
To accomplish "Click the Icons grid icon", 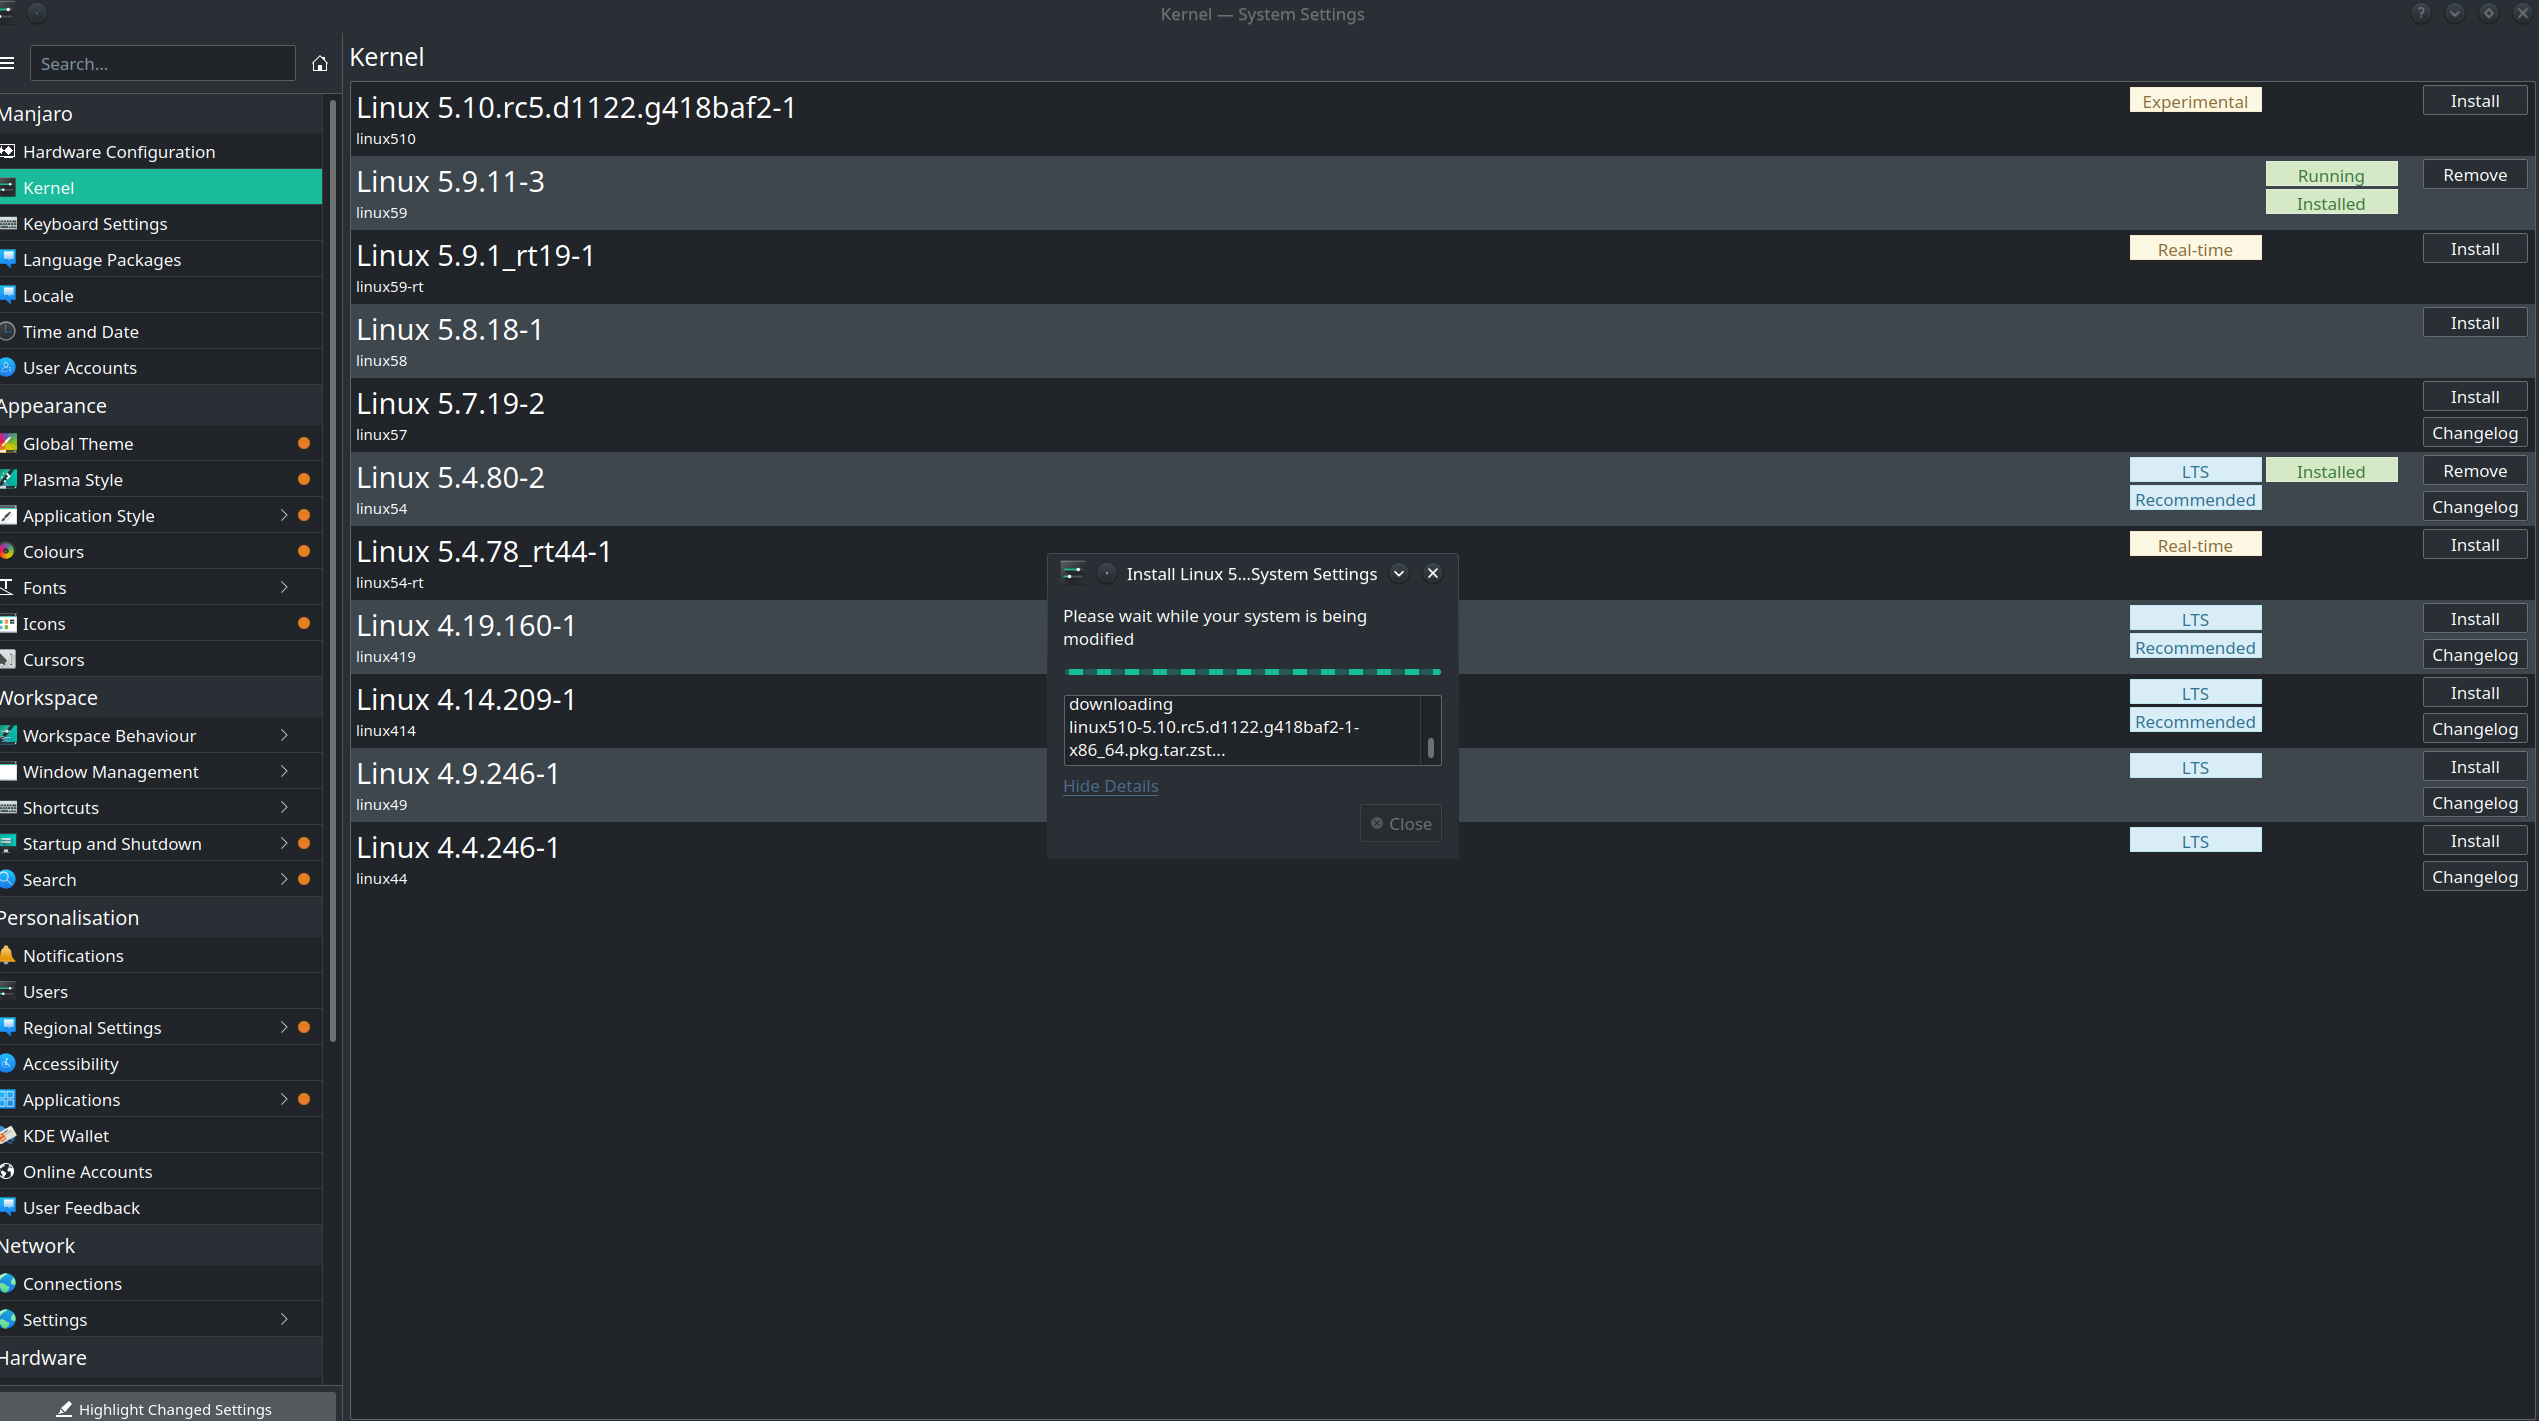I will (x=8, y=624).
